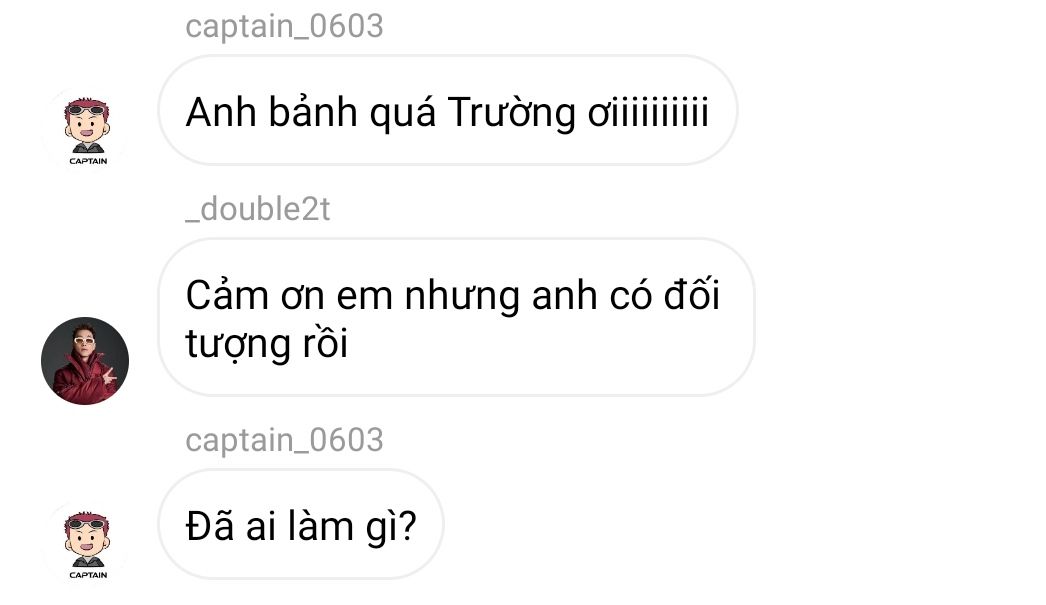Click the white glasses in _double2t's photo
The width and height of the screenshot is (1046, 605).
coord(84,343)
